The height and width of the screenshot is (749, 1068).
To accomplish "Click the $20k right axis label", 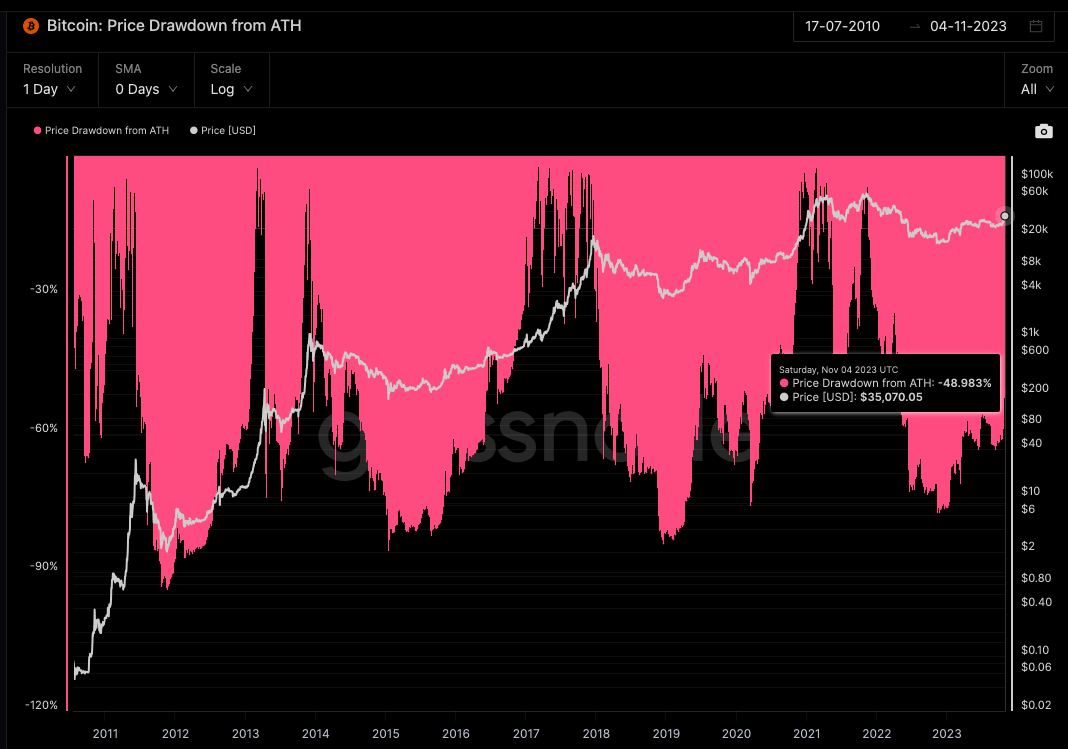I will [1034, 229].
